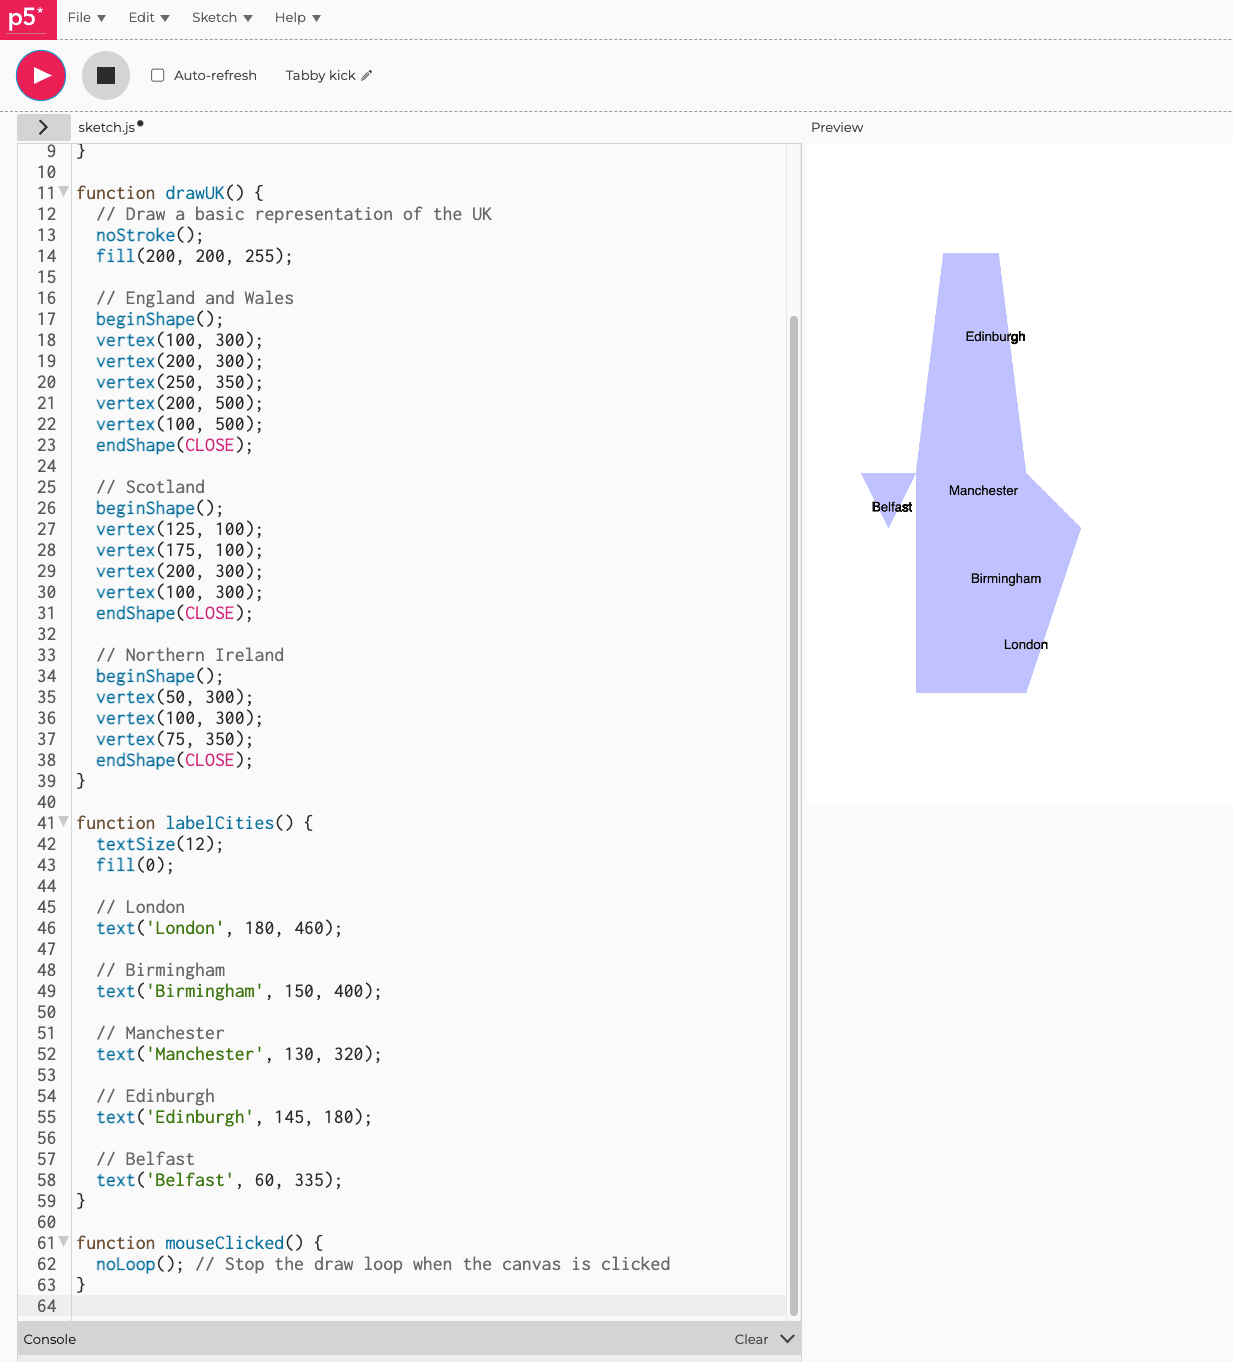Image resolution: width=1233 pixels, height=1362 pixels.
Task: Click text('Birmingham', 150, 400) line
Action: (239, 991)
